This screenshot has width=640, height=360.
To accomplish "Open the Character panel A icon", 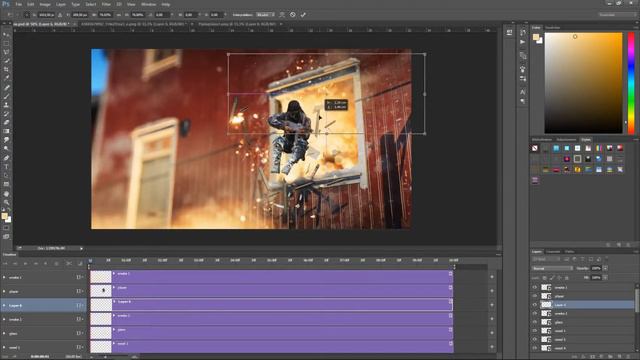I will [523, 92].
